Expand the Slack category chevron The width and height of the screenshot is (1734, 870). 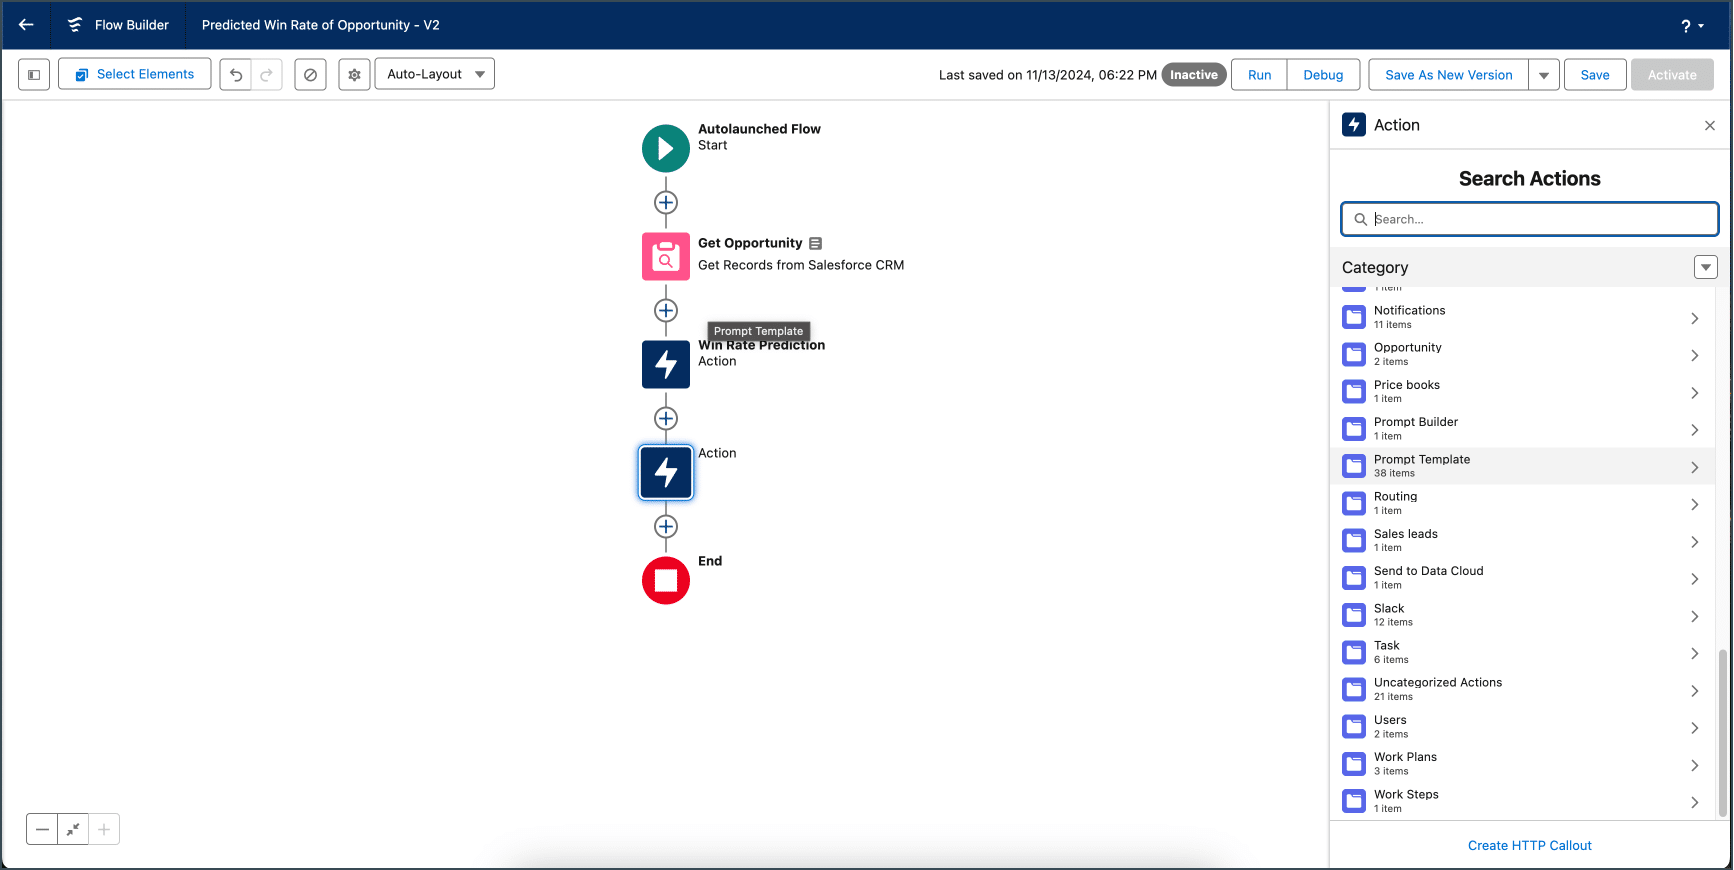[x=1694, y=616]
